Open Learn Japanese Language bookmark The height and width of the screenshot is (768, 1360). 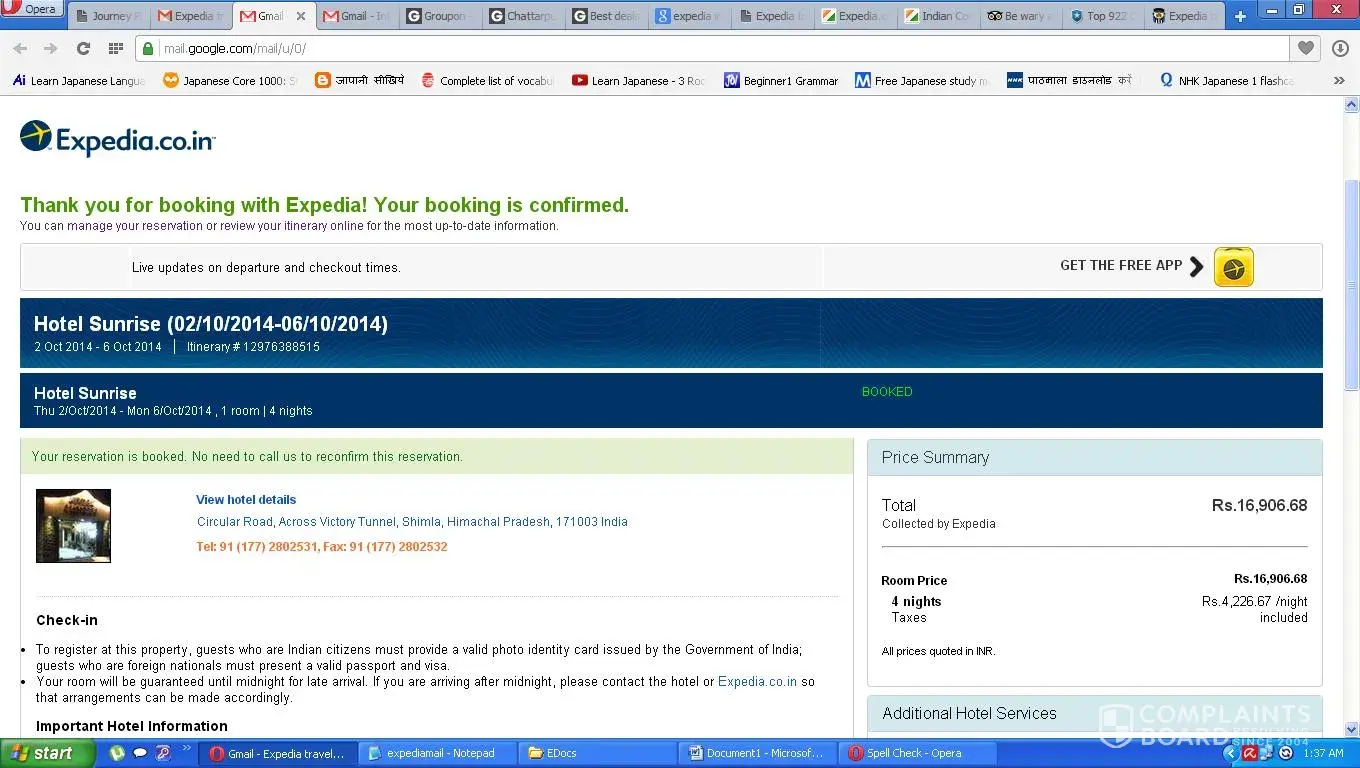coord(79,81)
